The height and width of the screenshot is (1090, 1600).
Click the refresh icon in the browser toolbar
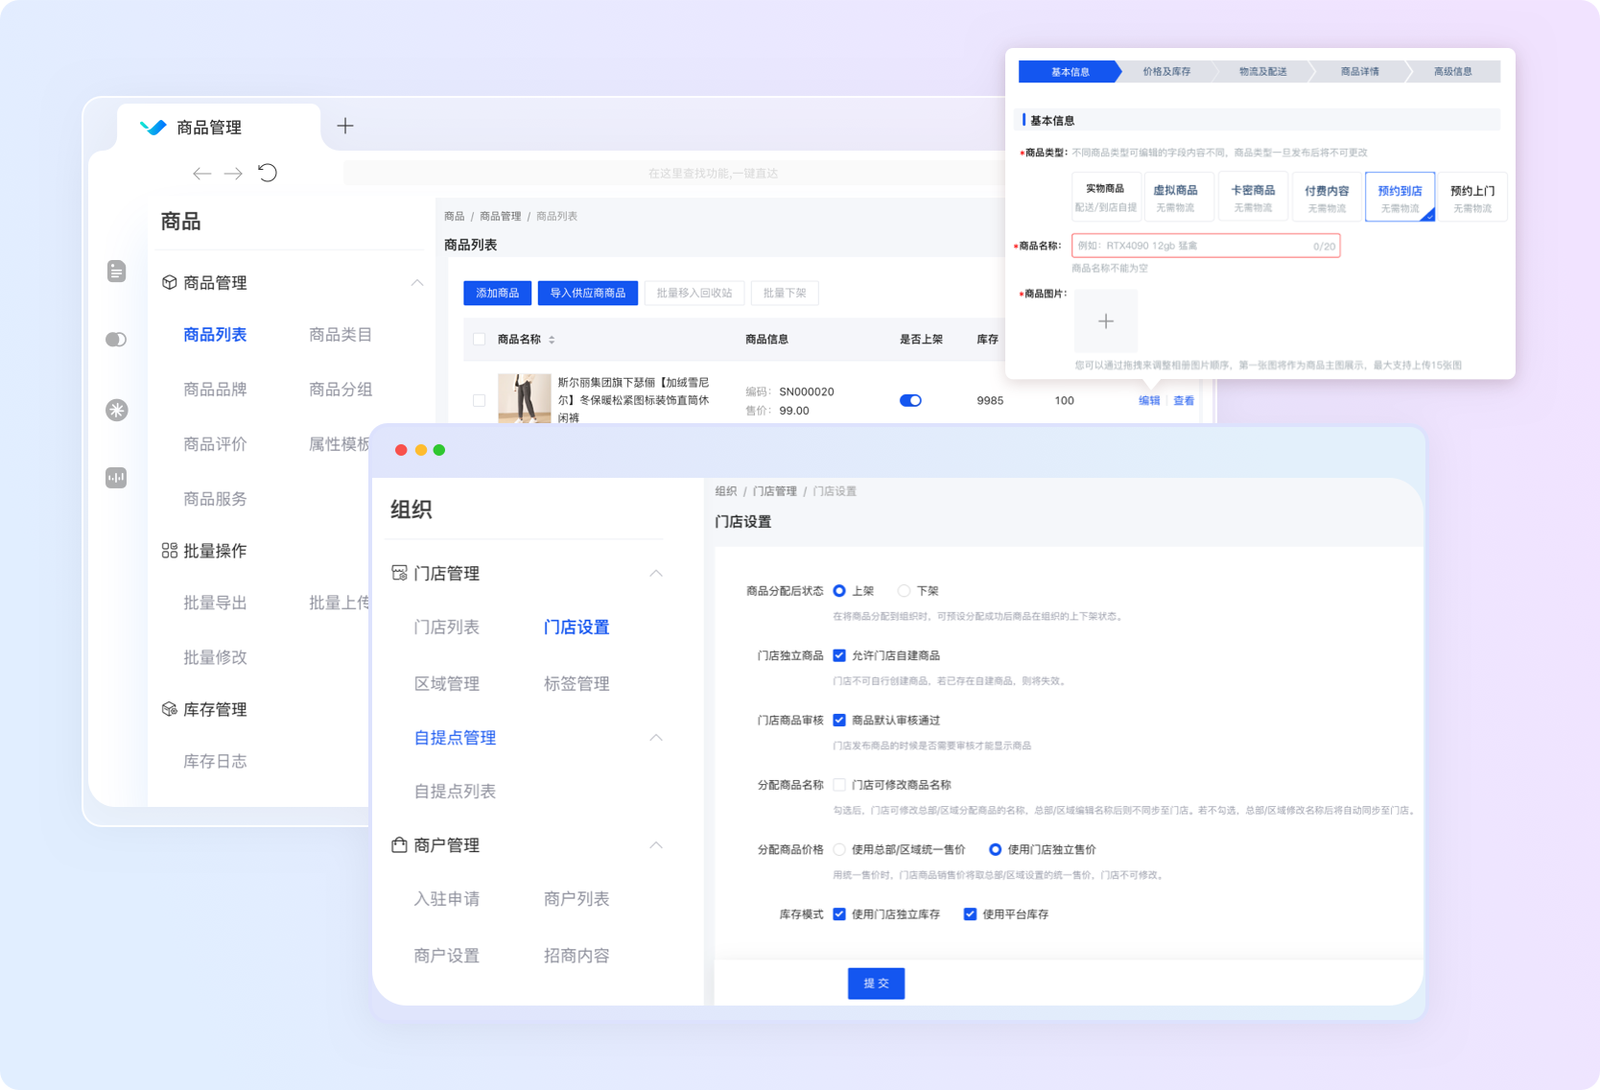pos(267,173)
